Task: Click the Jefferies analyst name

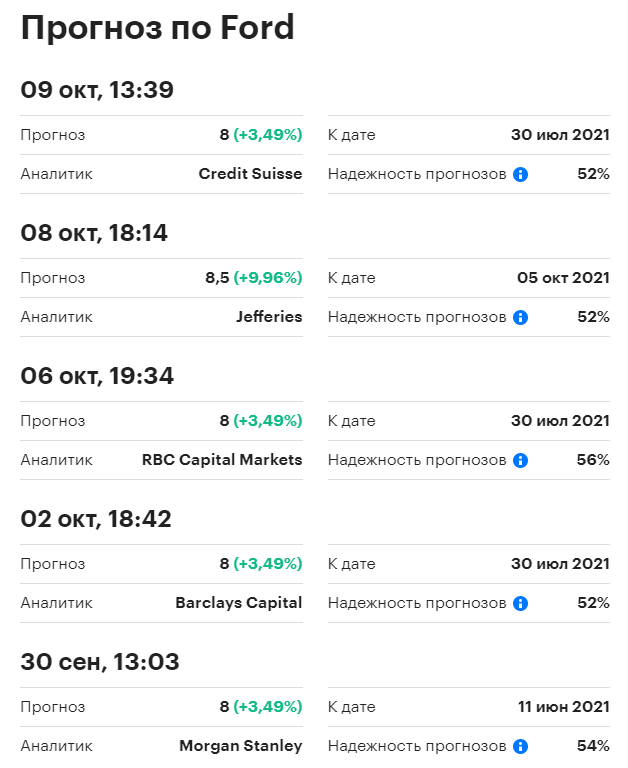Action: (x=269, y=317)
